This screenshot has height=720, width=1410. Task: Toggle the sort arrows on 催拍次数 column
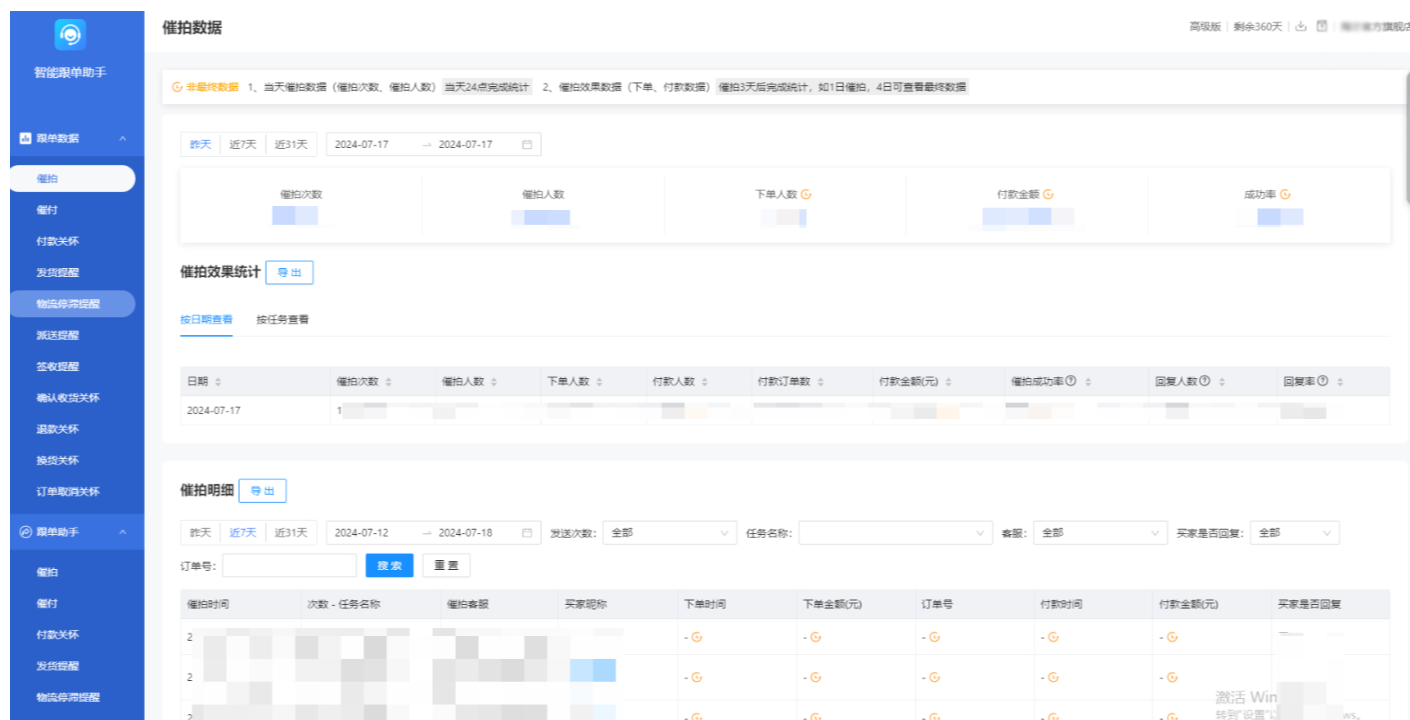tap(387, 381)
